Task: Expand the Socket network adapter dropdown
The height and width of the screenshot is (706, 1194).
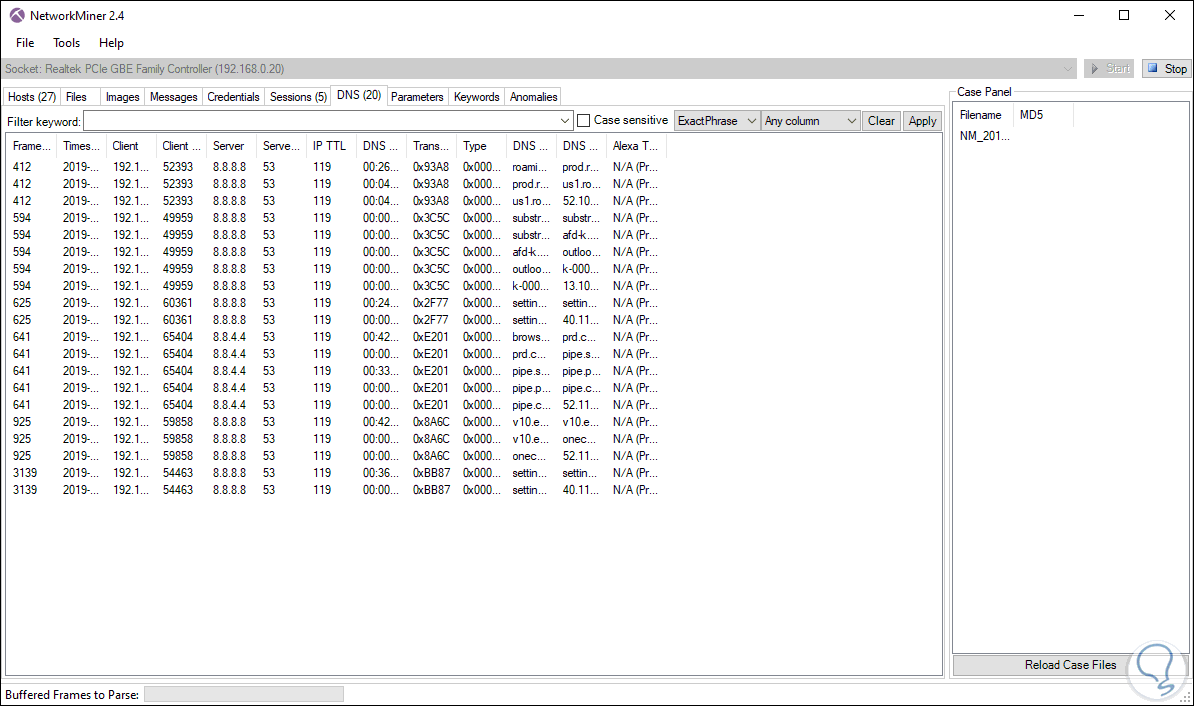Action: tap(1067, 69)
